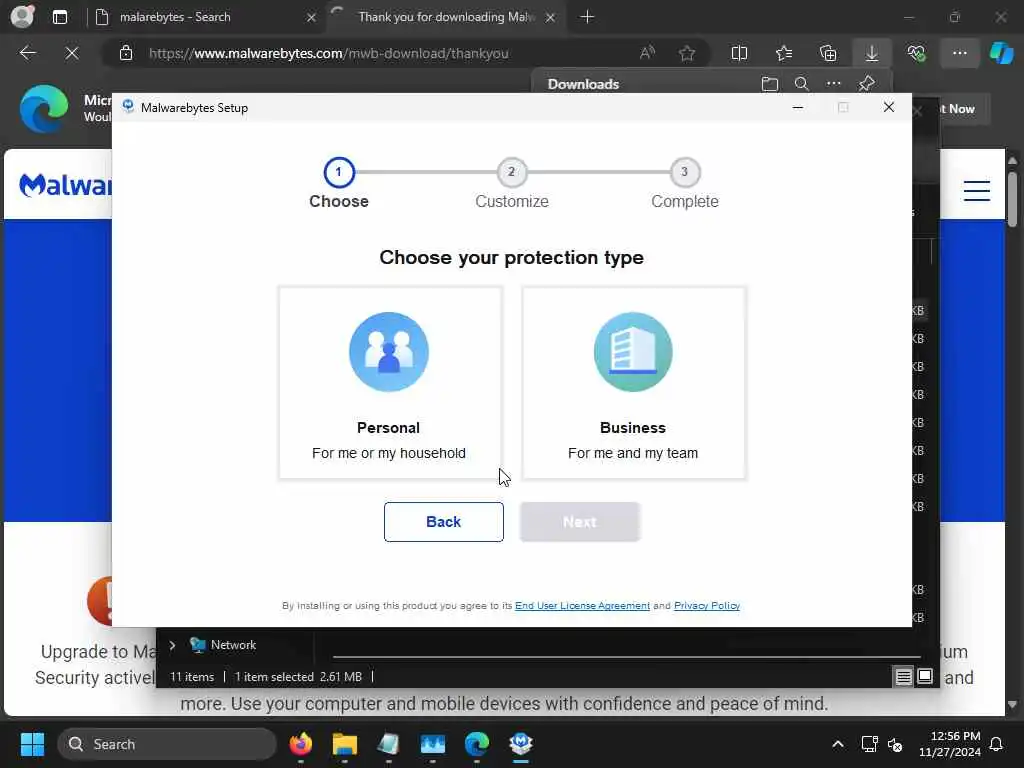
Task: Open Microsoft Edge from the taskbar
Action: (477, 744)
